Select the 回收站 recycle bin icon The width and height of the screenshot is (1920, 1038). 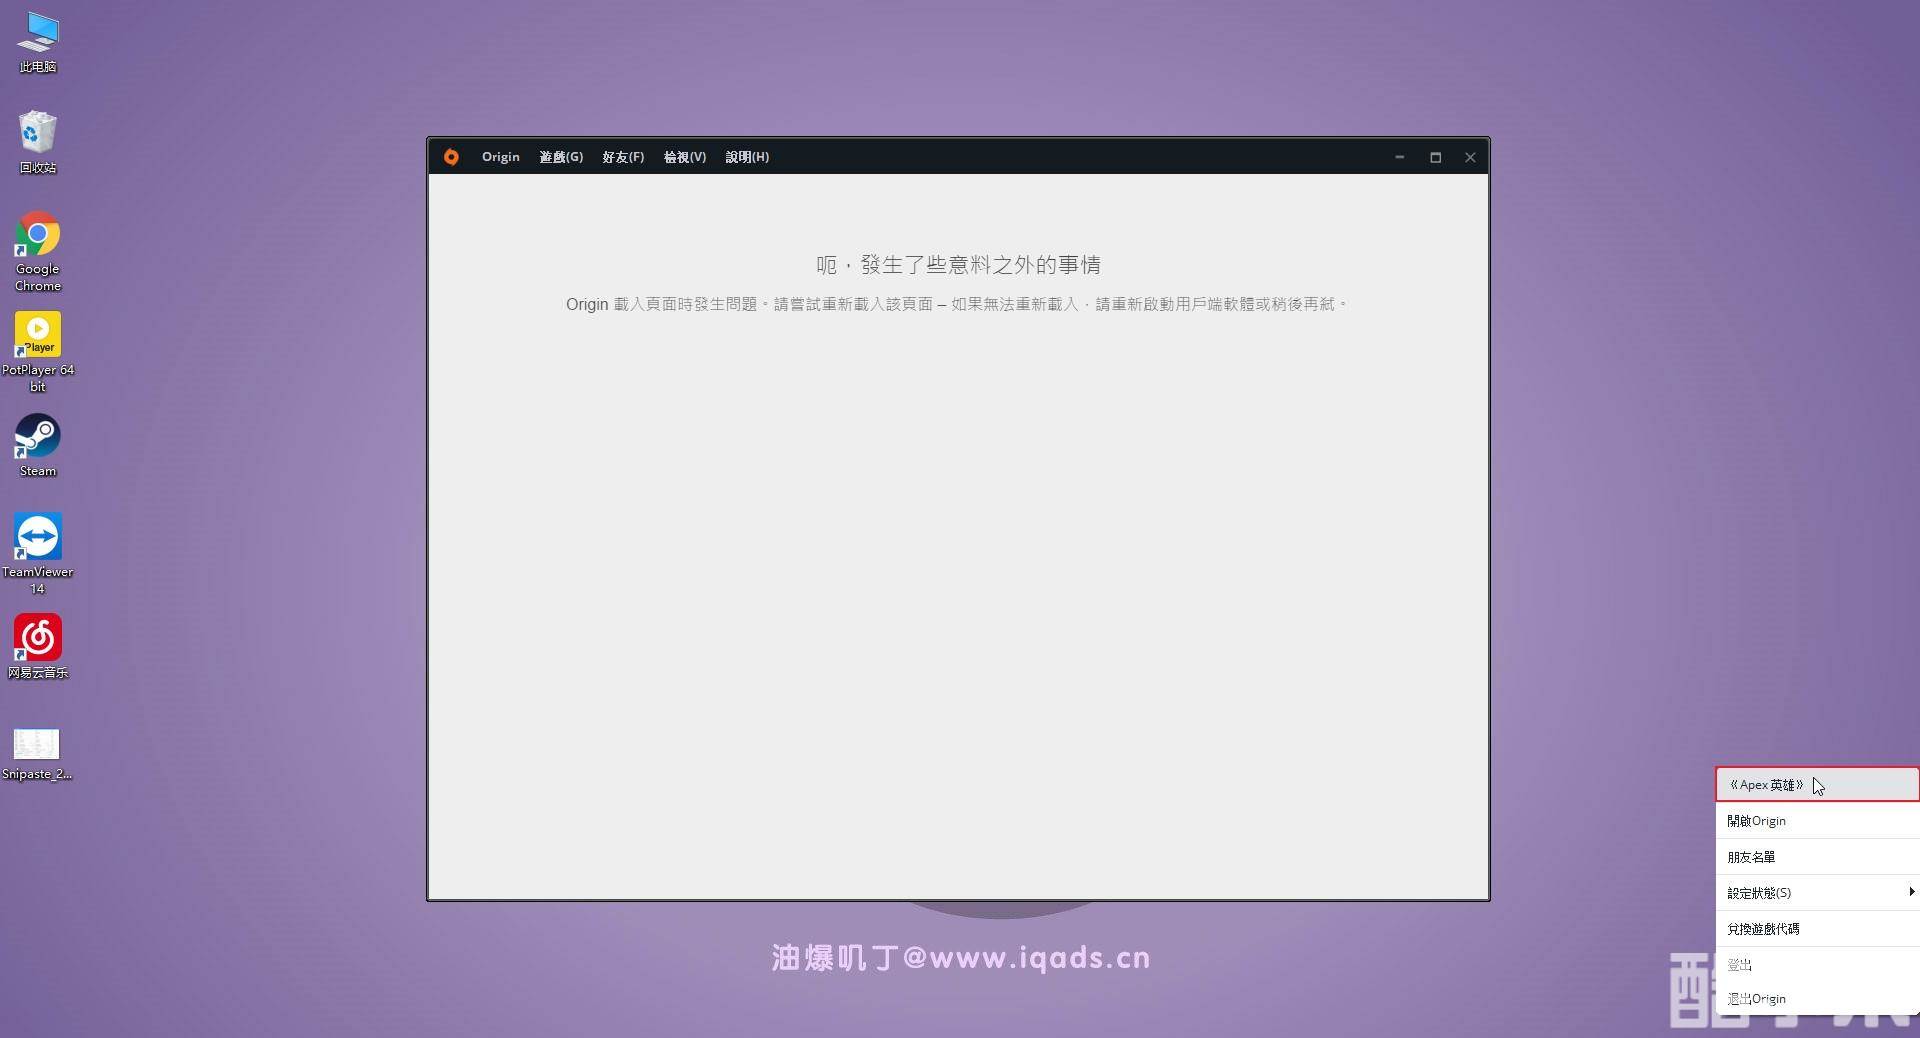tap(38, 133)
